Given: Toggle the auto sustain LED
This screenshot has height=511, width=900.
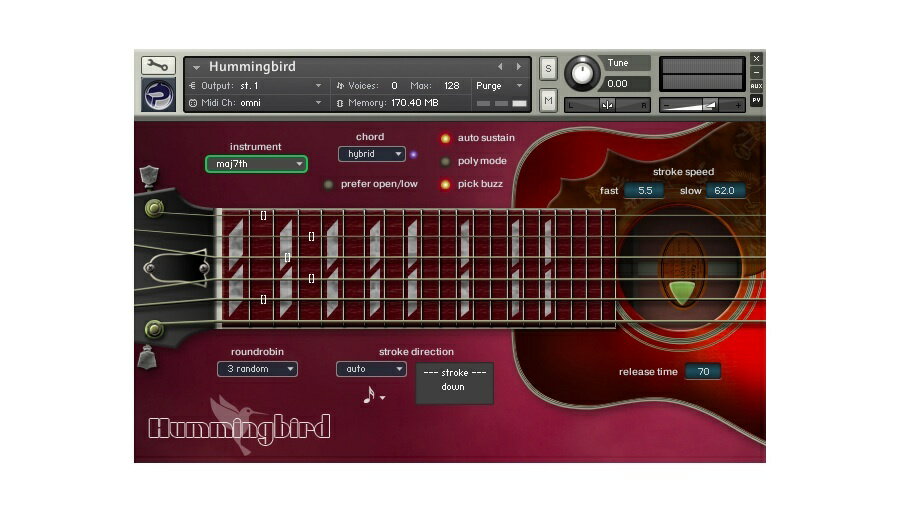Looking at the screenshot, I should point(446,138).
